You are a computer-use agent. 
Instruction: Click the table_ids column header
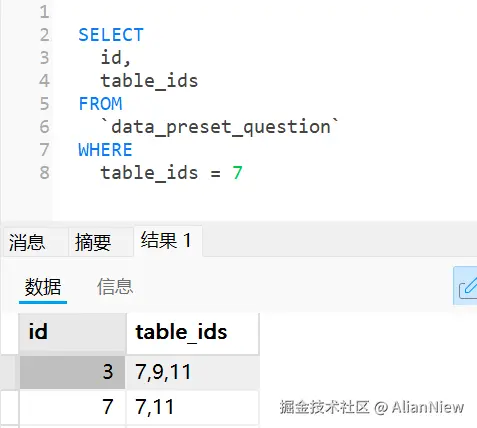pos(193,332)
